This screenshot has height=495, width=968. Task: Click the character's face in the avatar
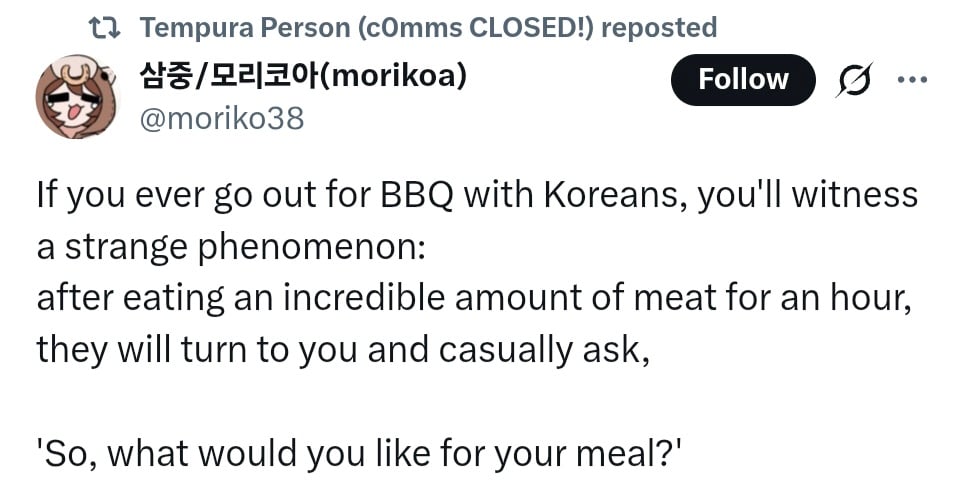point(75,104)
